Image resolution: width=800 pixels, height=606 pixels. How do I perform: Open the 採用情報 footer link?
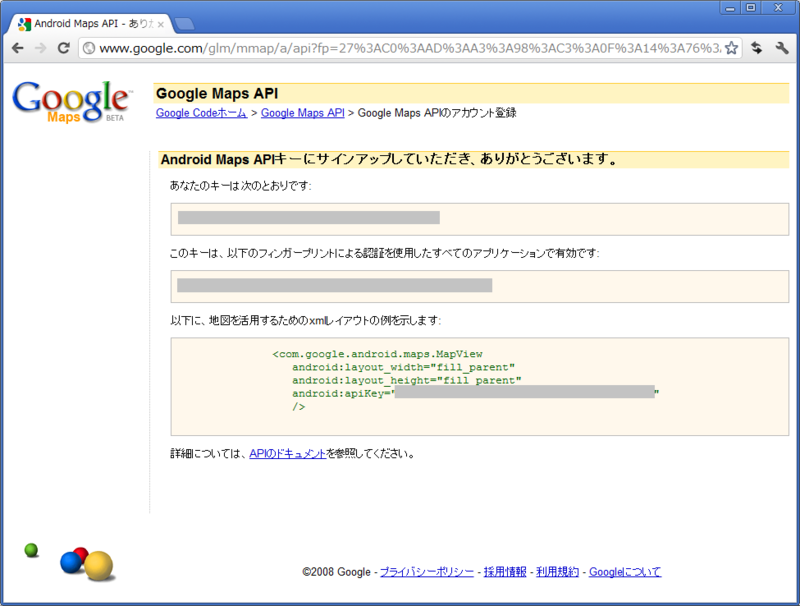pyautogui.click(x=505, y=572)
